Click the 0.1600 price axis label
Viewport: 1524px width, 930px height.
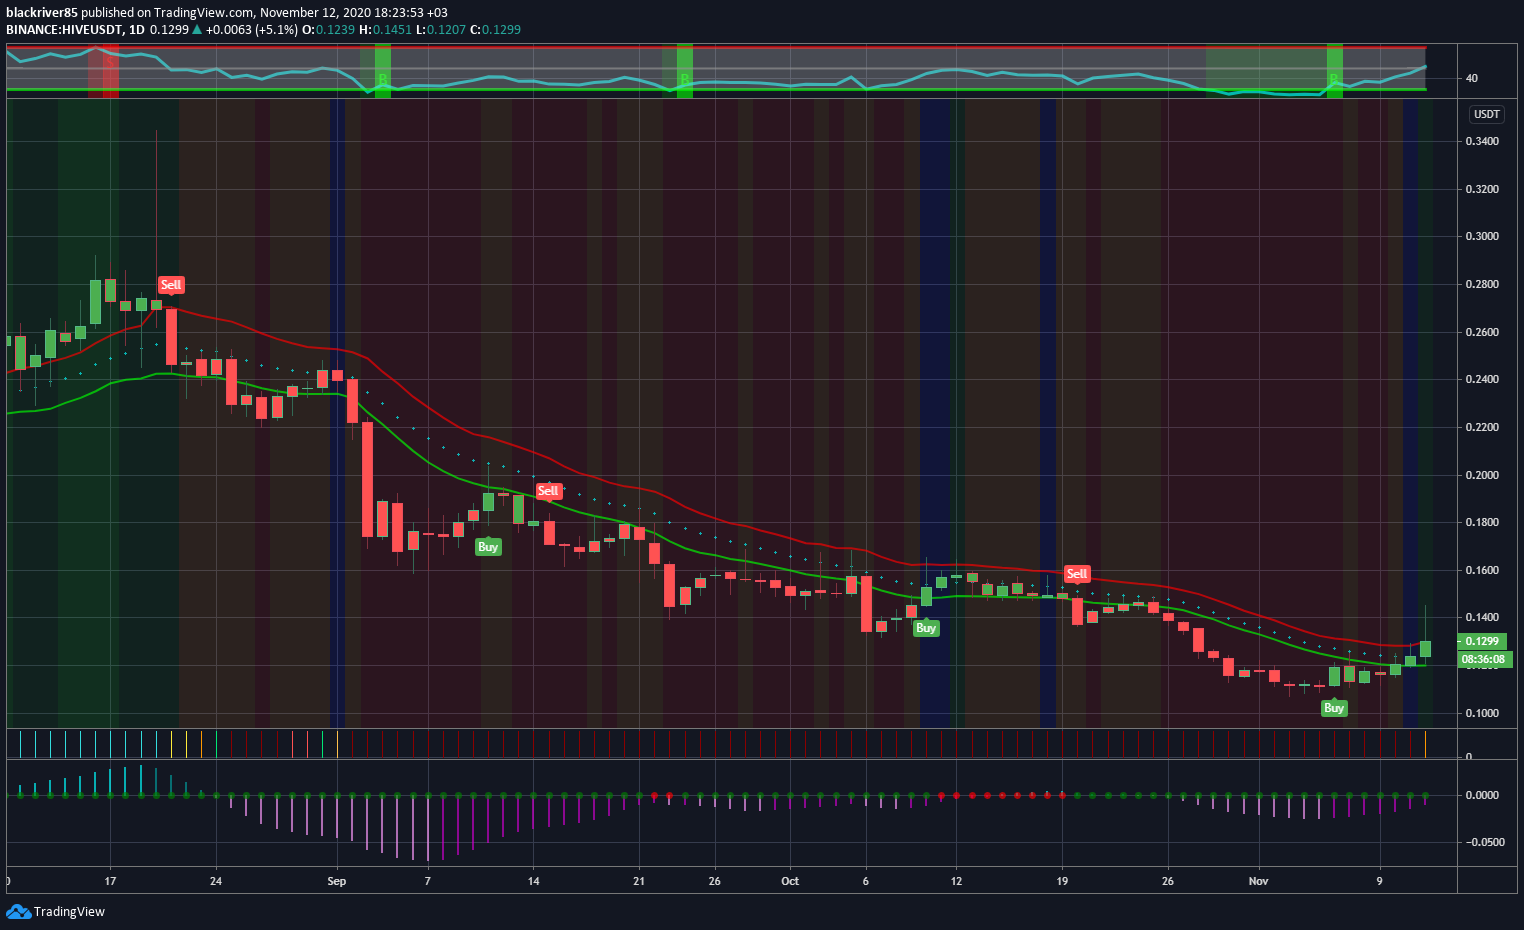[1482, 570]
